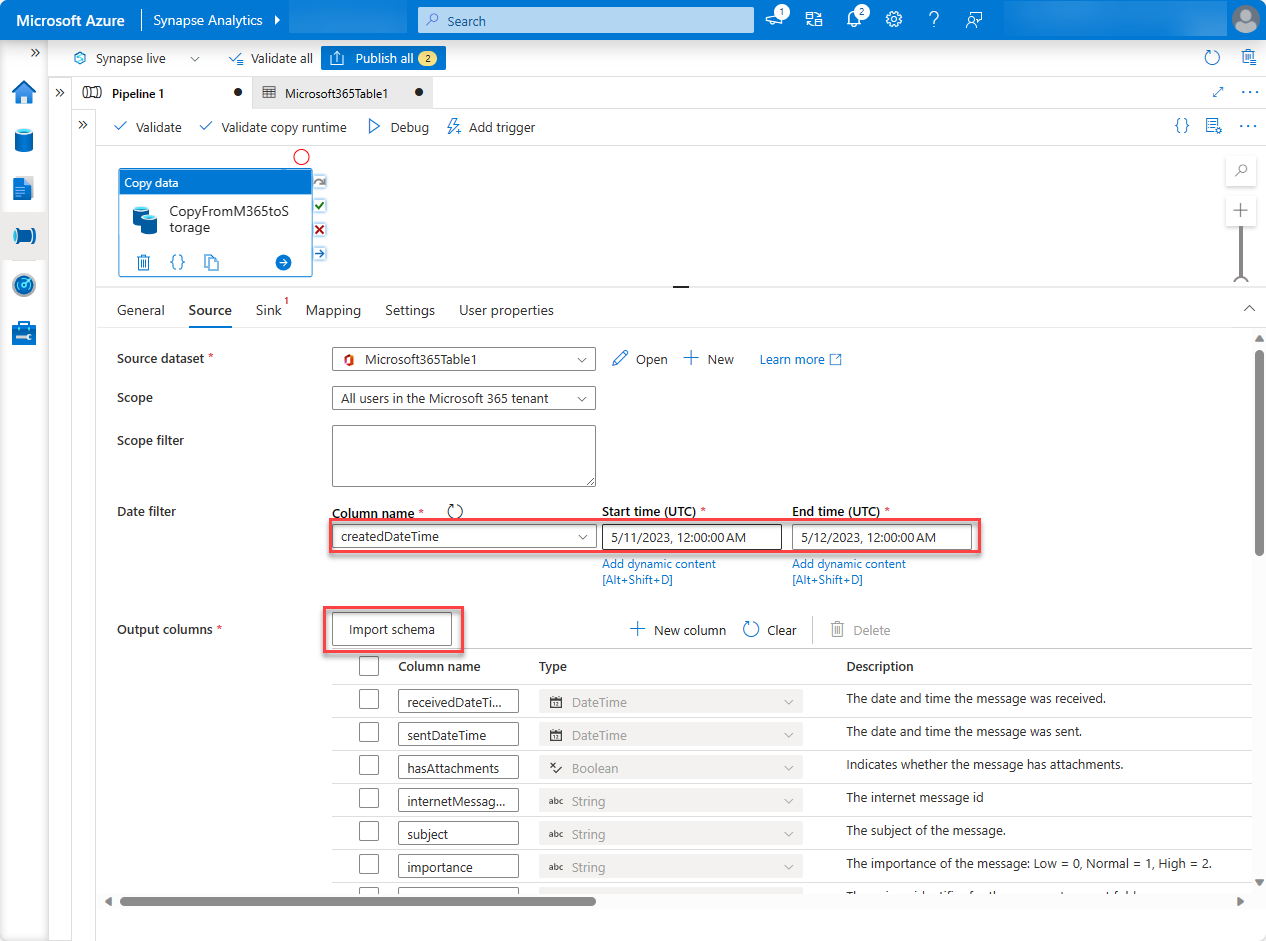This screenshot has height=941, width=1266.
Task: Click the Import schema button
Action: pyautogui.click(x=391, y=630)
